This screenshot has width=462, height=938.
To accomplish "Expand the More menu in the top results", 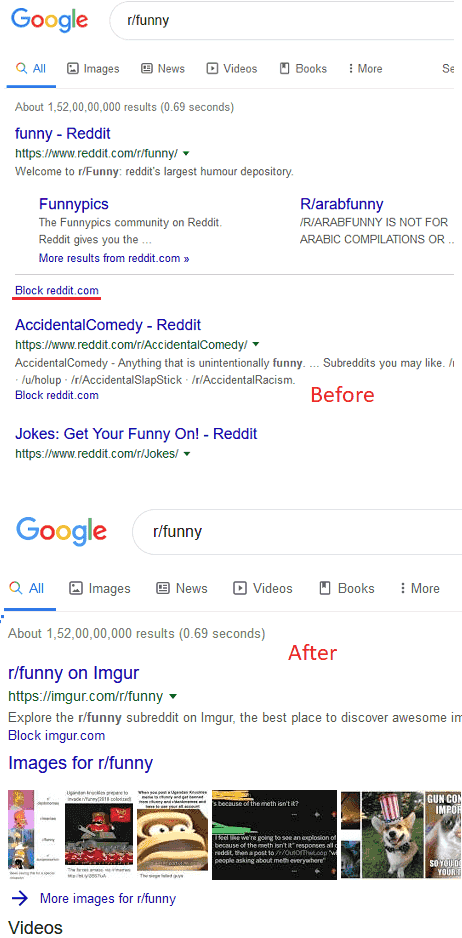I will click(x=365, y=69).
